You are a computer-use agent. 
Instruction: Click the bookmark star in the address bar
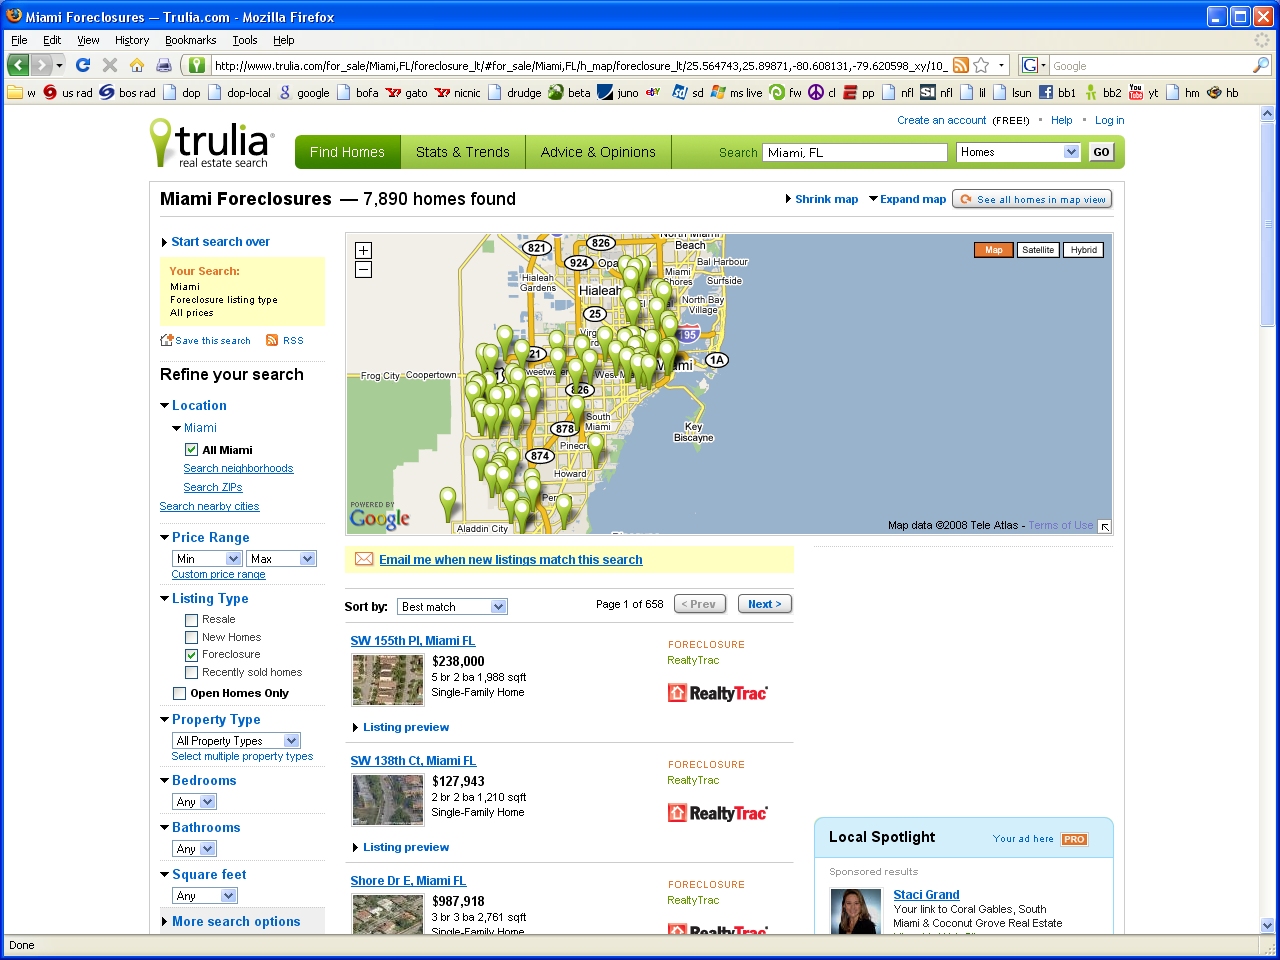pos(981,65)
